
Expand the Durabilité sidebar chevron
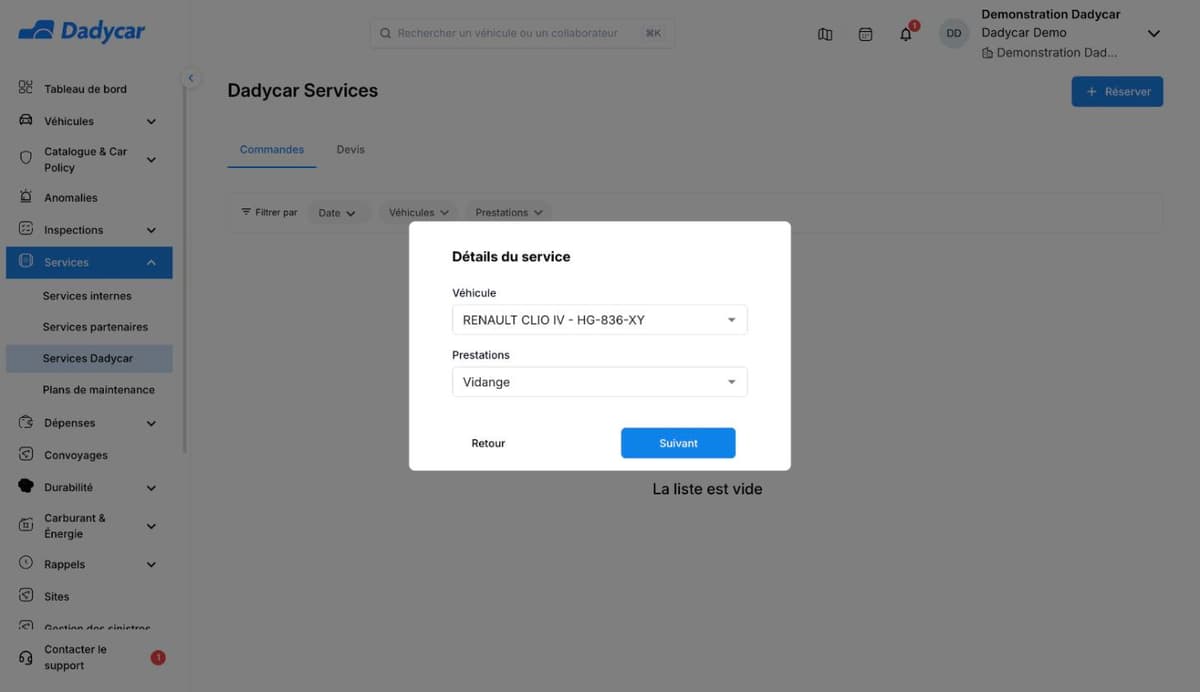coord(151,487)
